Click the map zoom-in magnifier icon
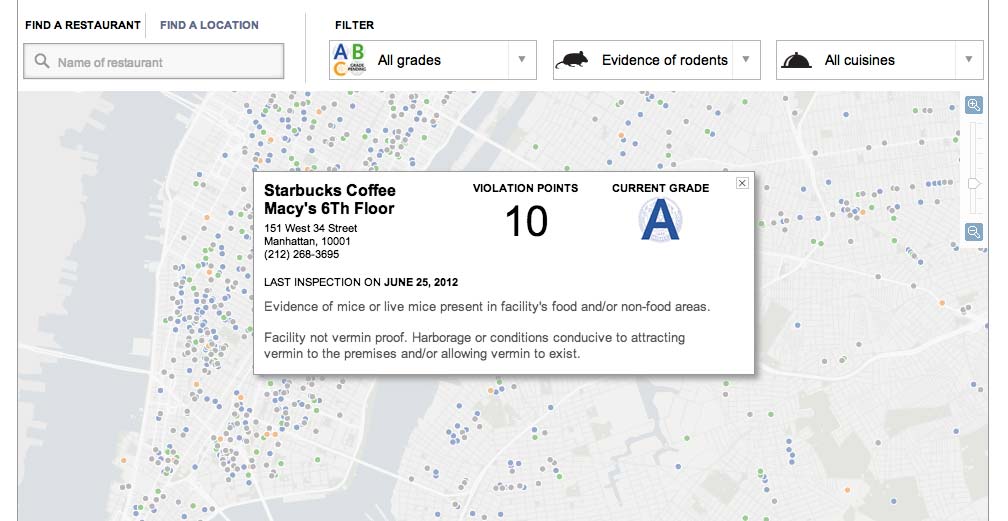The width and height of the screenshot is (1008, 521). coord(974,105)
